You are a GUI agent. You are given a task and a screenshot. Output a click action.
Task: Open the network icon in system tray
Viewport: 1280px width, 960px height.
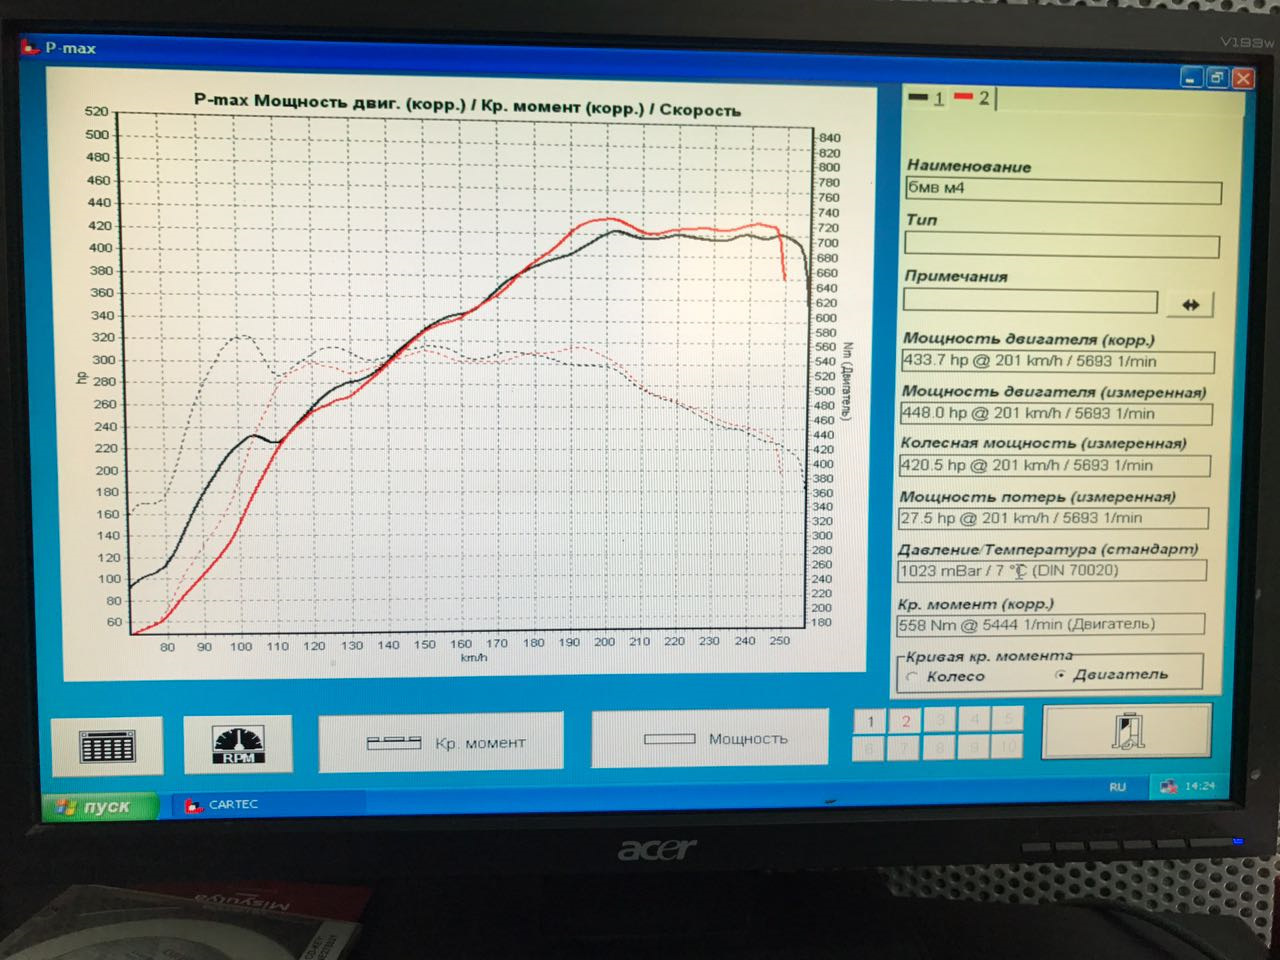point(1168,787)
